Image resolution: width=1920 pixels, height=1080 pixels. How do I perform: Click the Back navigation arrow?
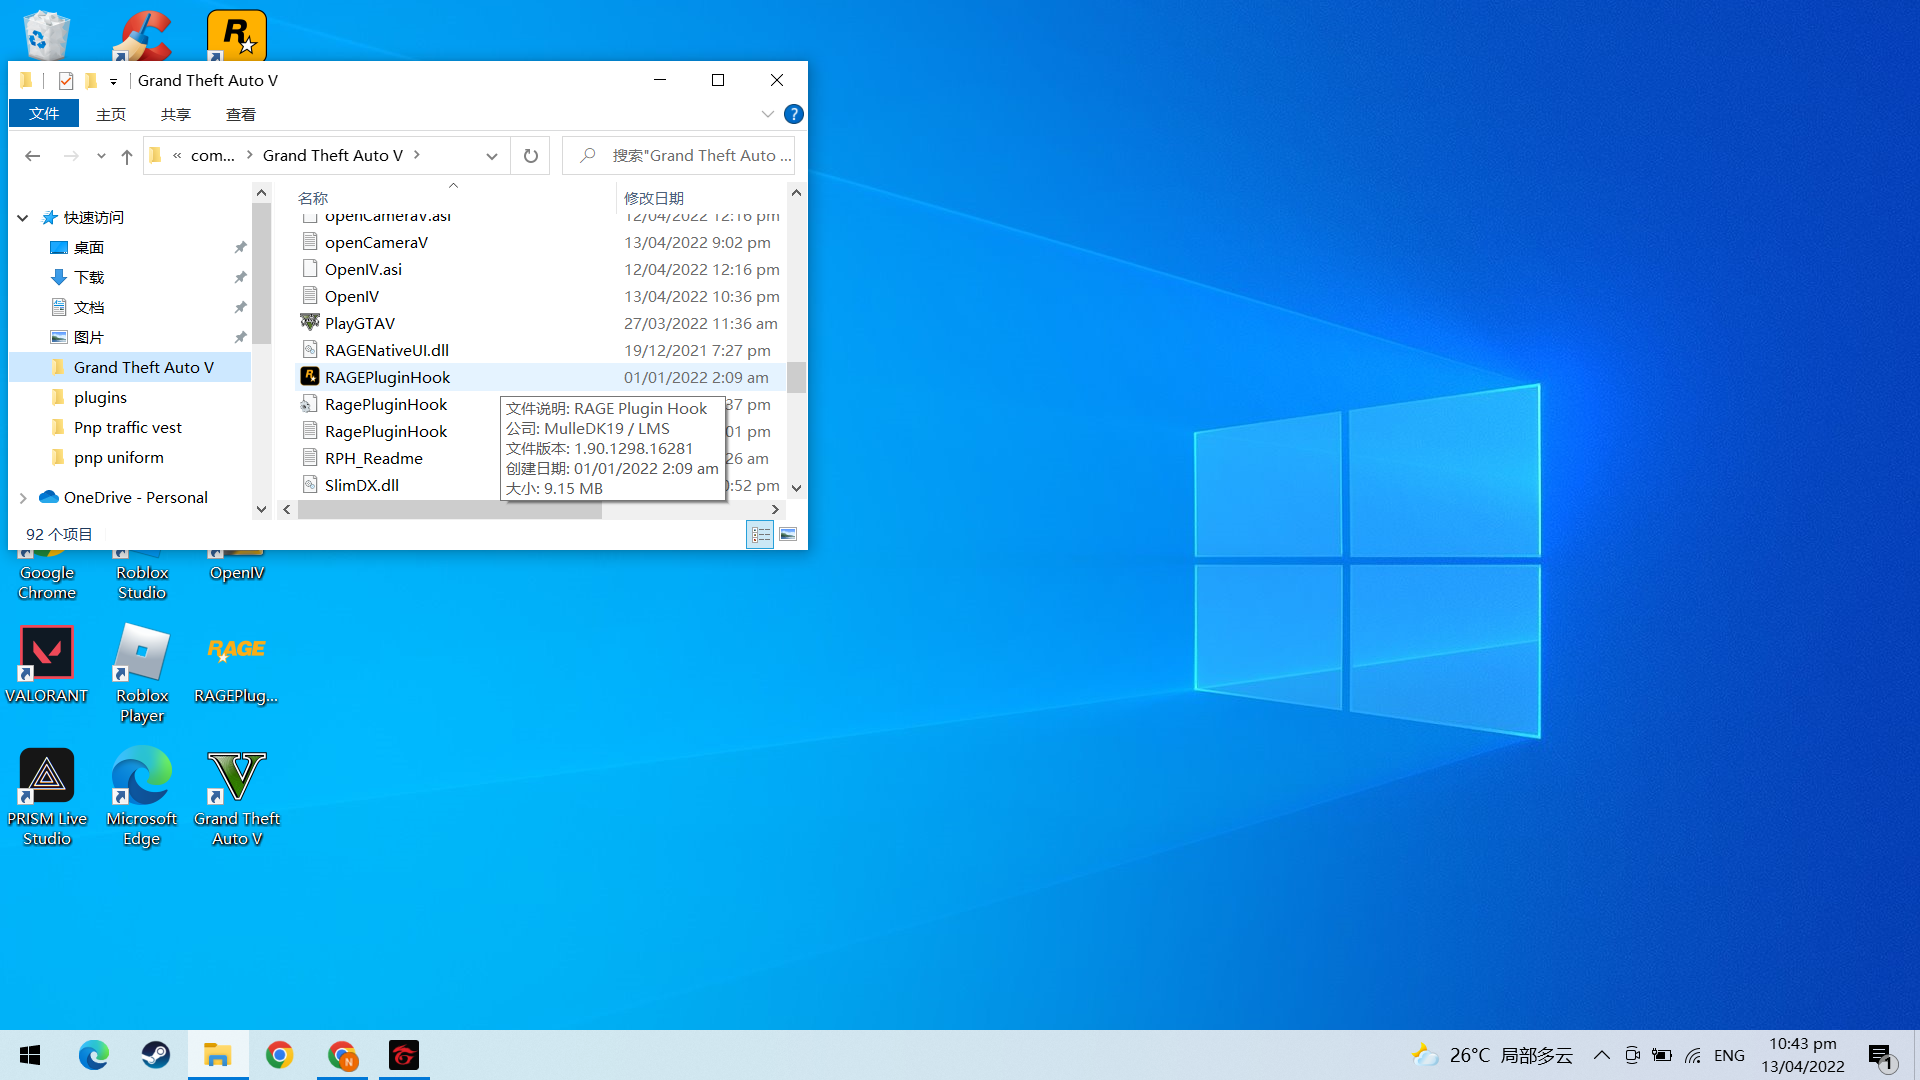(x=32, y=156)
